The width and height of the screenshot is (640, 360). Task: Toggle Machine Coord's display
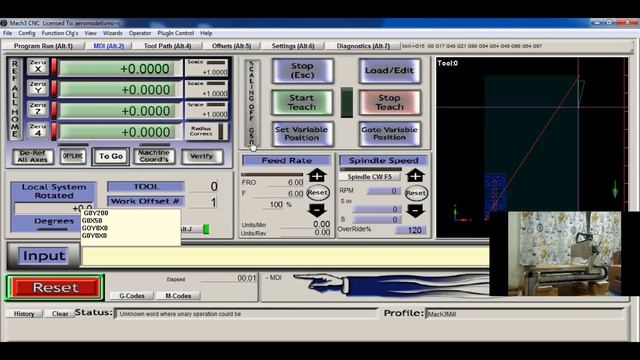154,156
